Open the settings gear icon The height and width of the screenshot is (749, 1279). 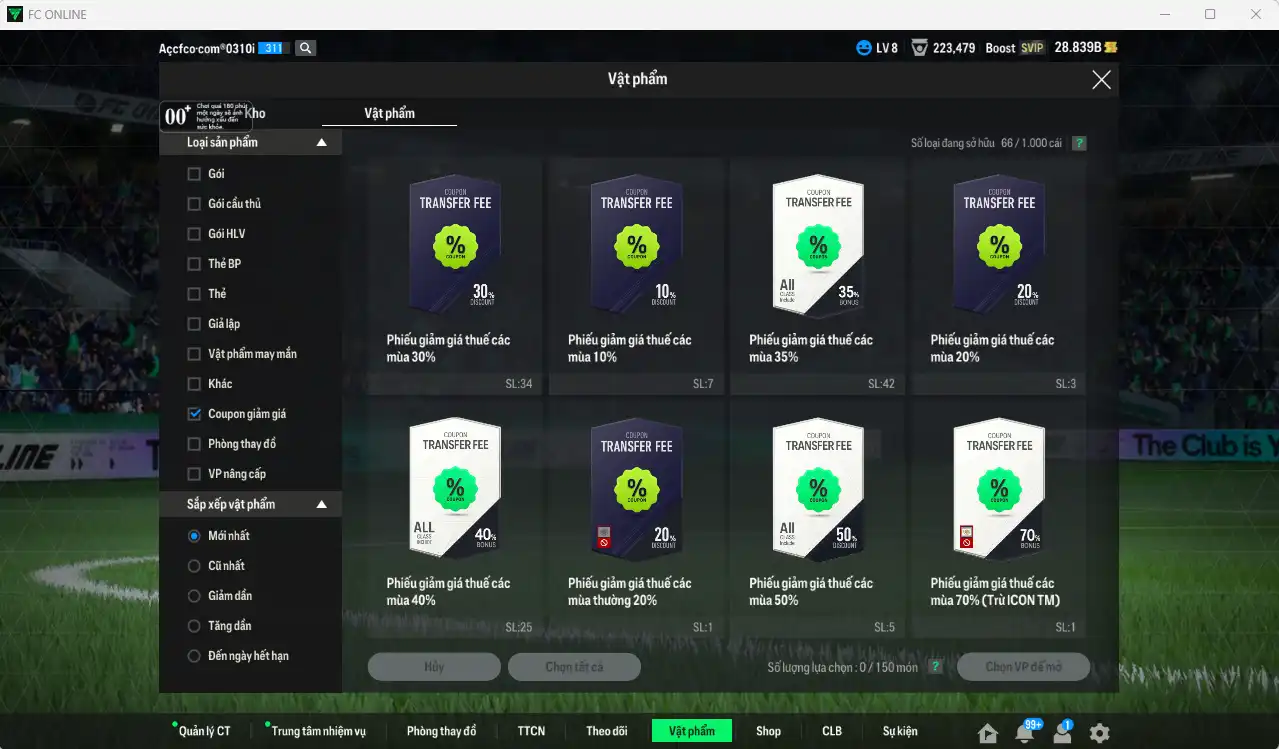click(x=1099, y=733)
